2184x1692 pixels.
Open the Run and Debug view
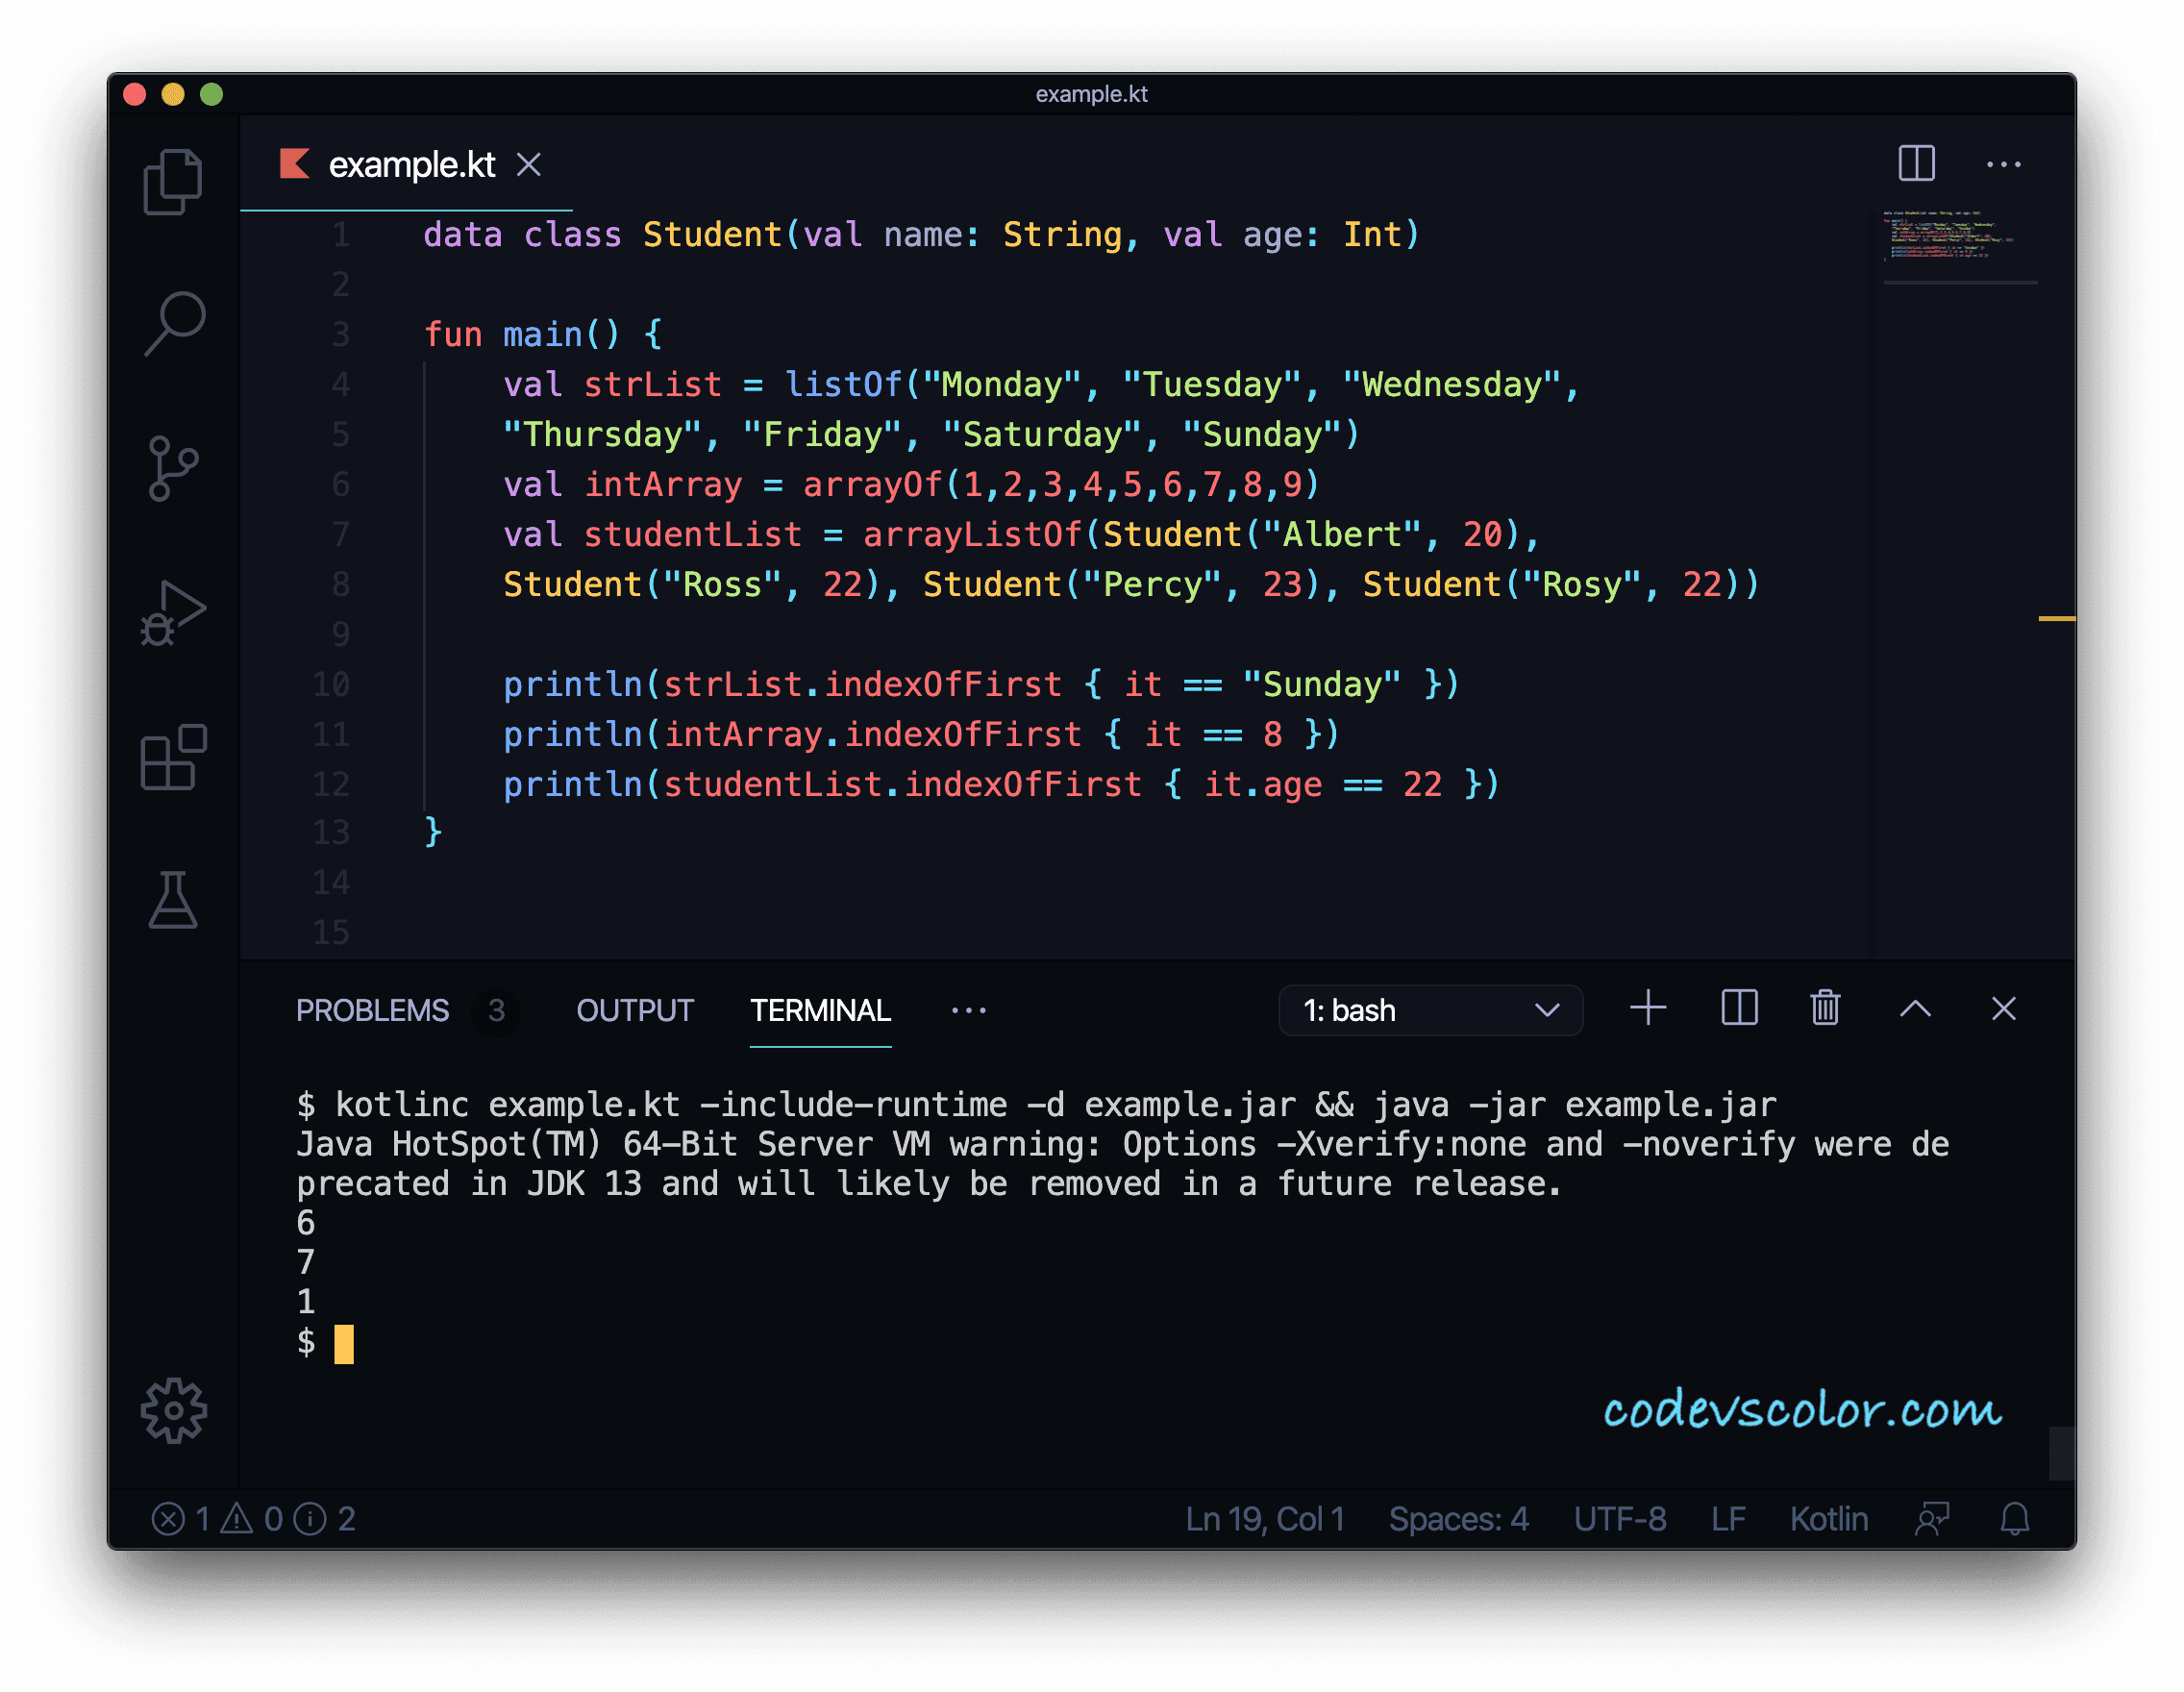[173, 613]
